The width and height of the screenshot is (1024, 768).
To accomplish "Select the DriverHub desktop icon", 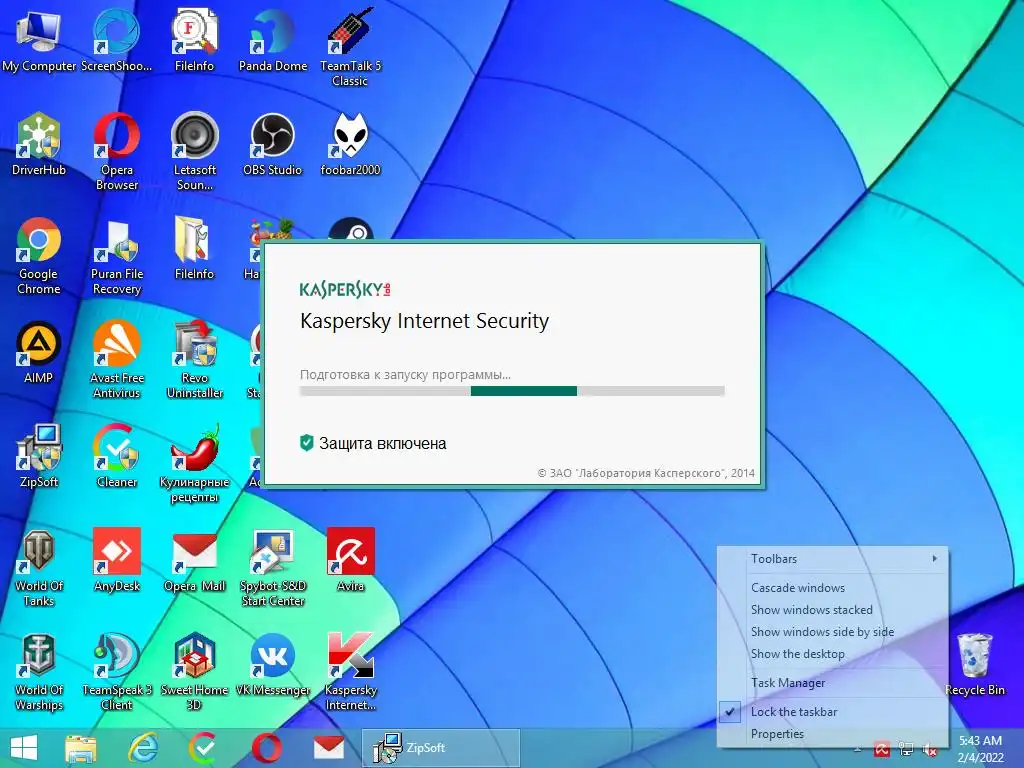I will tap(39, 144).
